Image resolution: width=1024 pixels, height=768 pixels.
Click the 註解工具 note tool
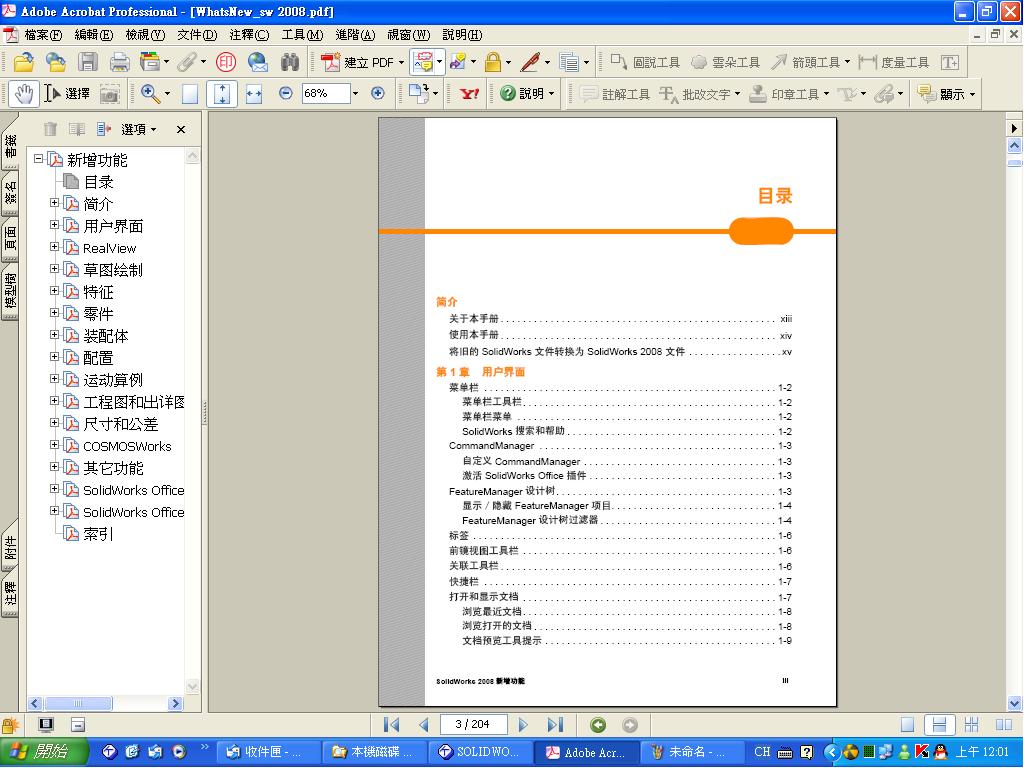tap(615, 94)
